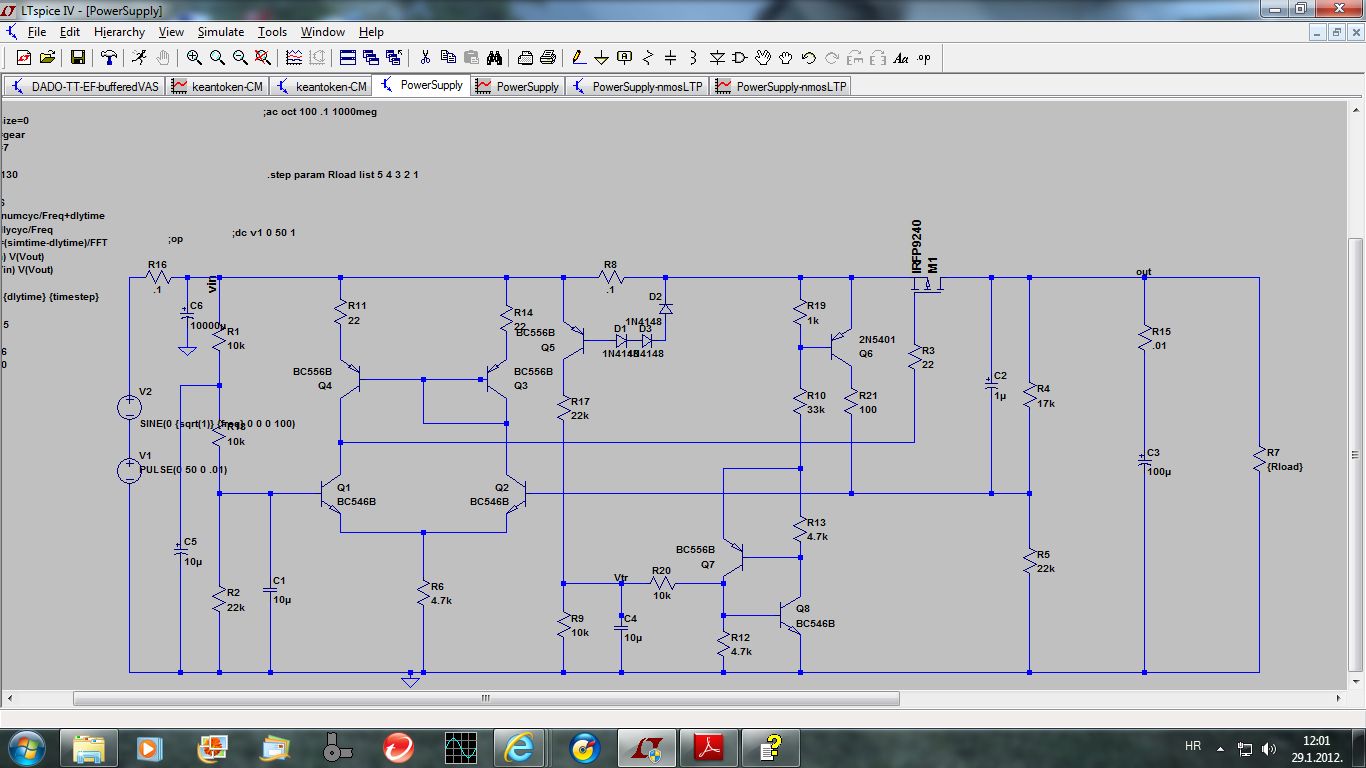The width and height of the screenshot is (1366, 768).
Task: Click the IRFP9240 MOSFET M1 label
Action: click(x=916, y=247)
